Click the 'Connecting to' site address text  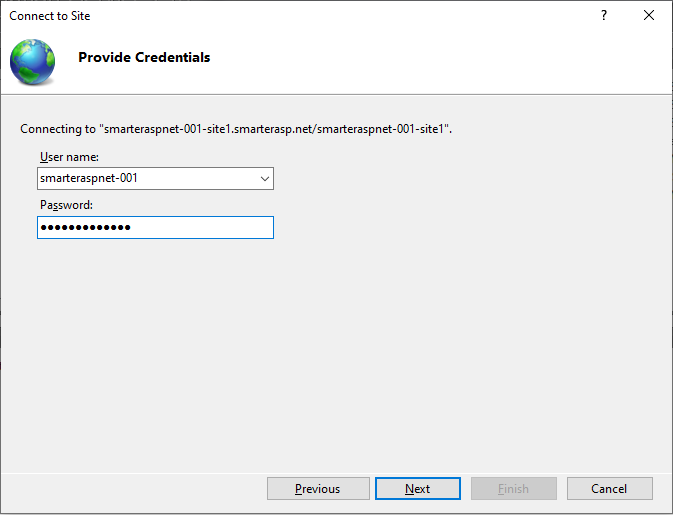point(236,129)
